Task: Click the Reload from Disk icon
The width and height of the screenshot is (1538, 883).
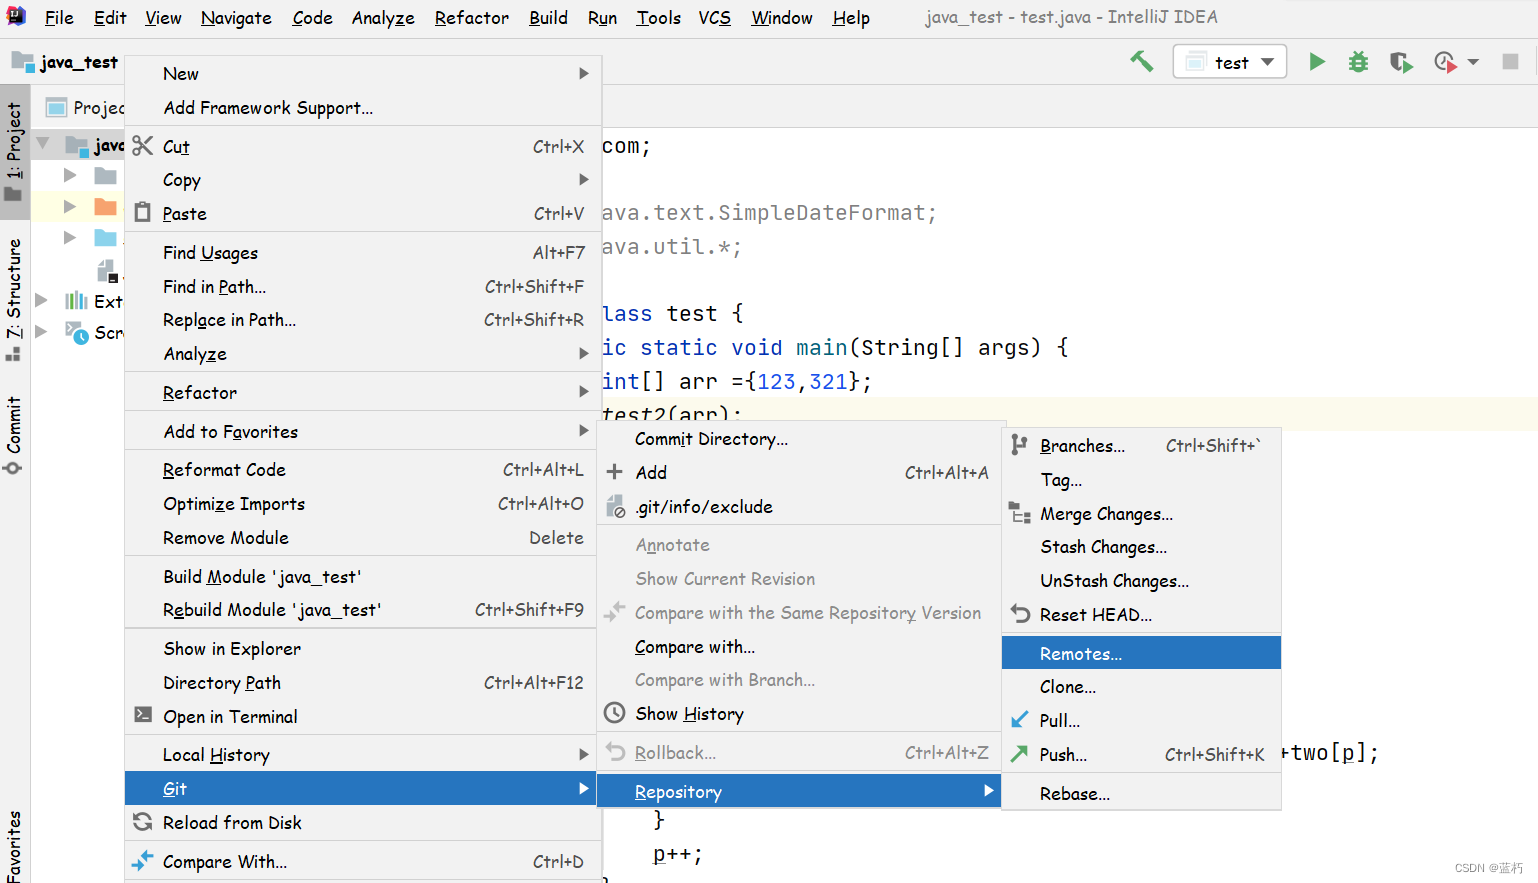Action: 143,822
